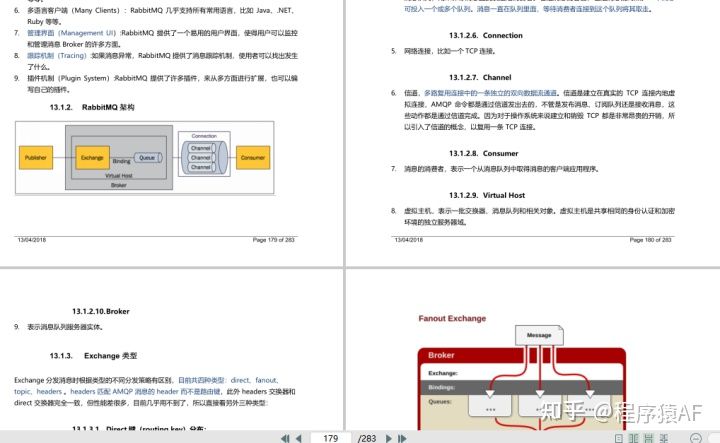Screen dimensions: 720x443
Task: Click the Exchange box in the diagram
Action: (92, 157)
